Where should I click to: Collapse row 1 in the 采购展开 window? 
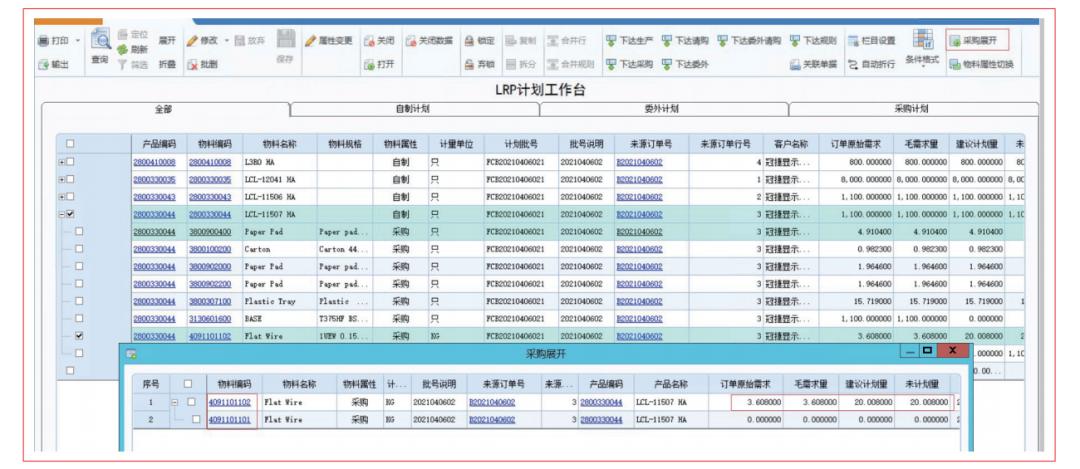tap(175, 402)
